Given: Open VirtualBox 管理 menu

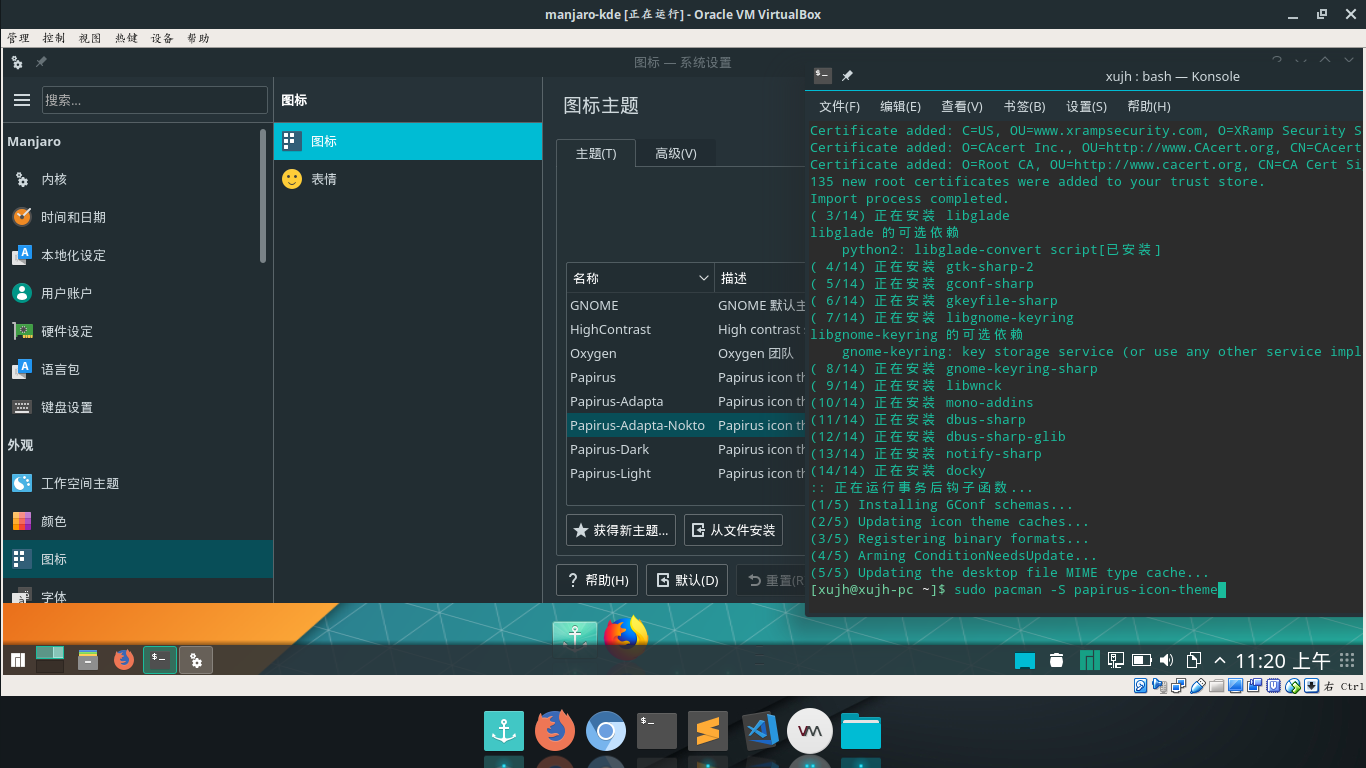Looking at the screenshot, I should coord(18,38).
